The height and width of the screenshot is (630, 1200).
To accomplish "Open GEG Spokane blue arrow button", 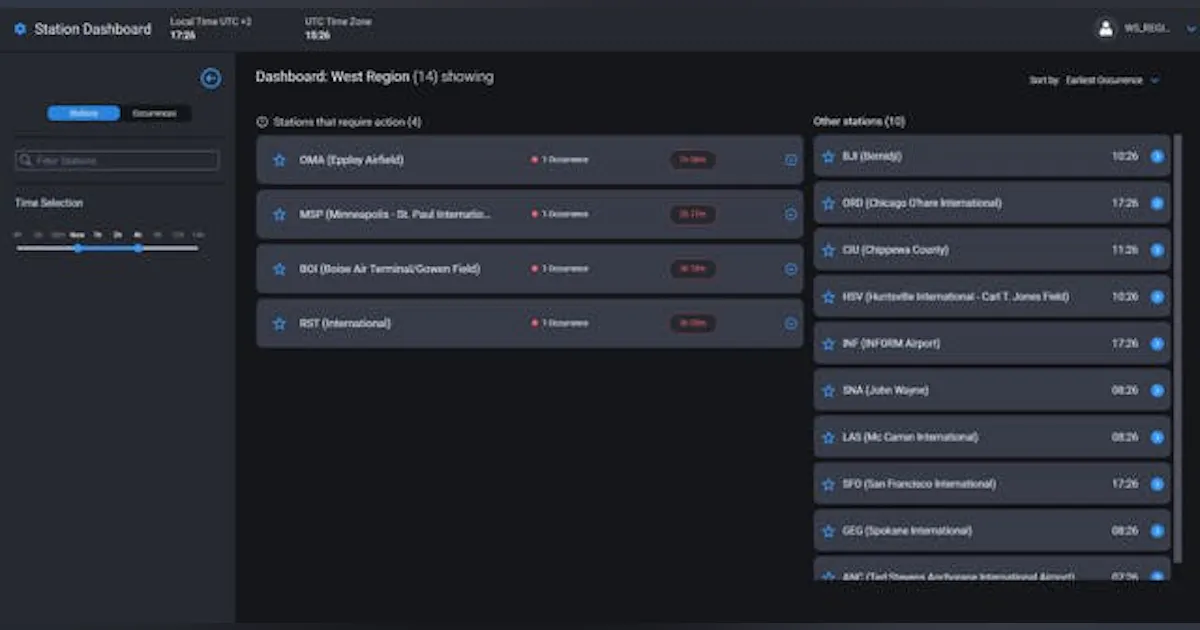I will tap(1157, 531).
